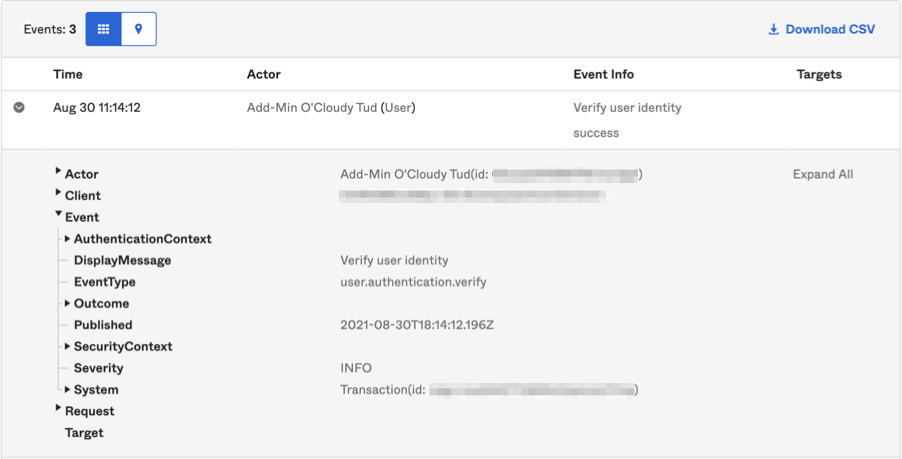Click the Download CSV link

click(x=821, y=29)
